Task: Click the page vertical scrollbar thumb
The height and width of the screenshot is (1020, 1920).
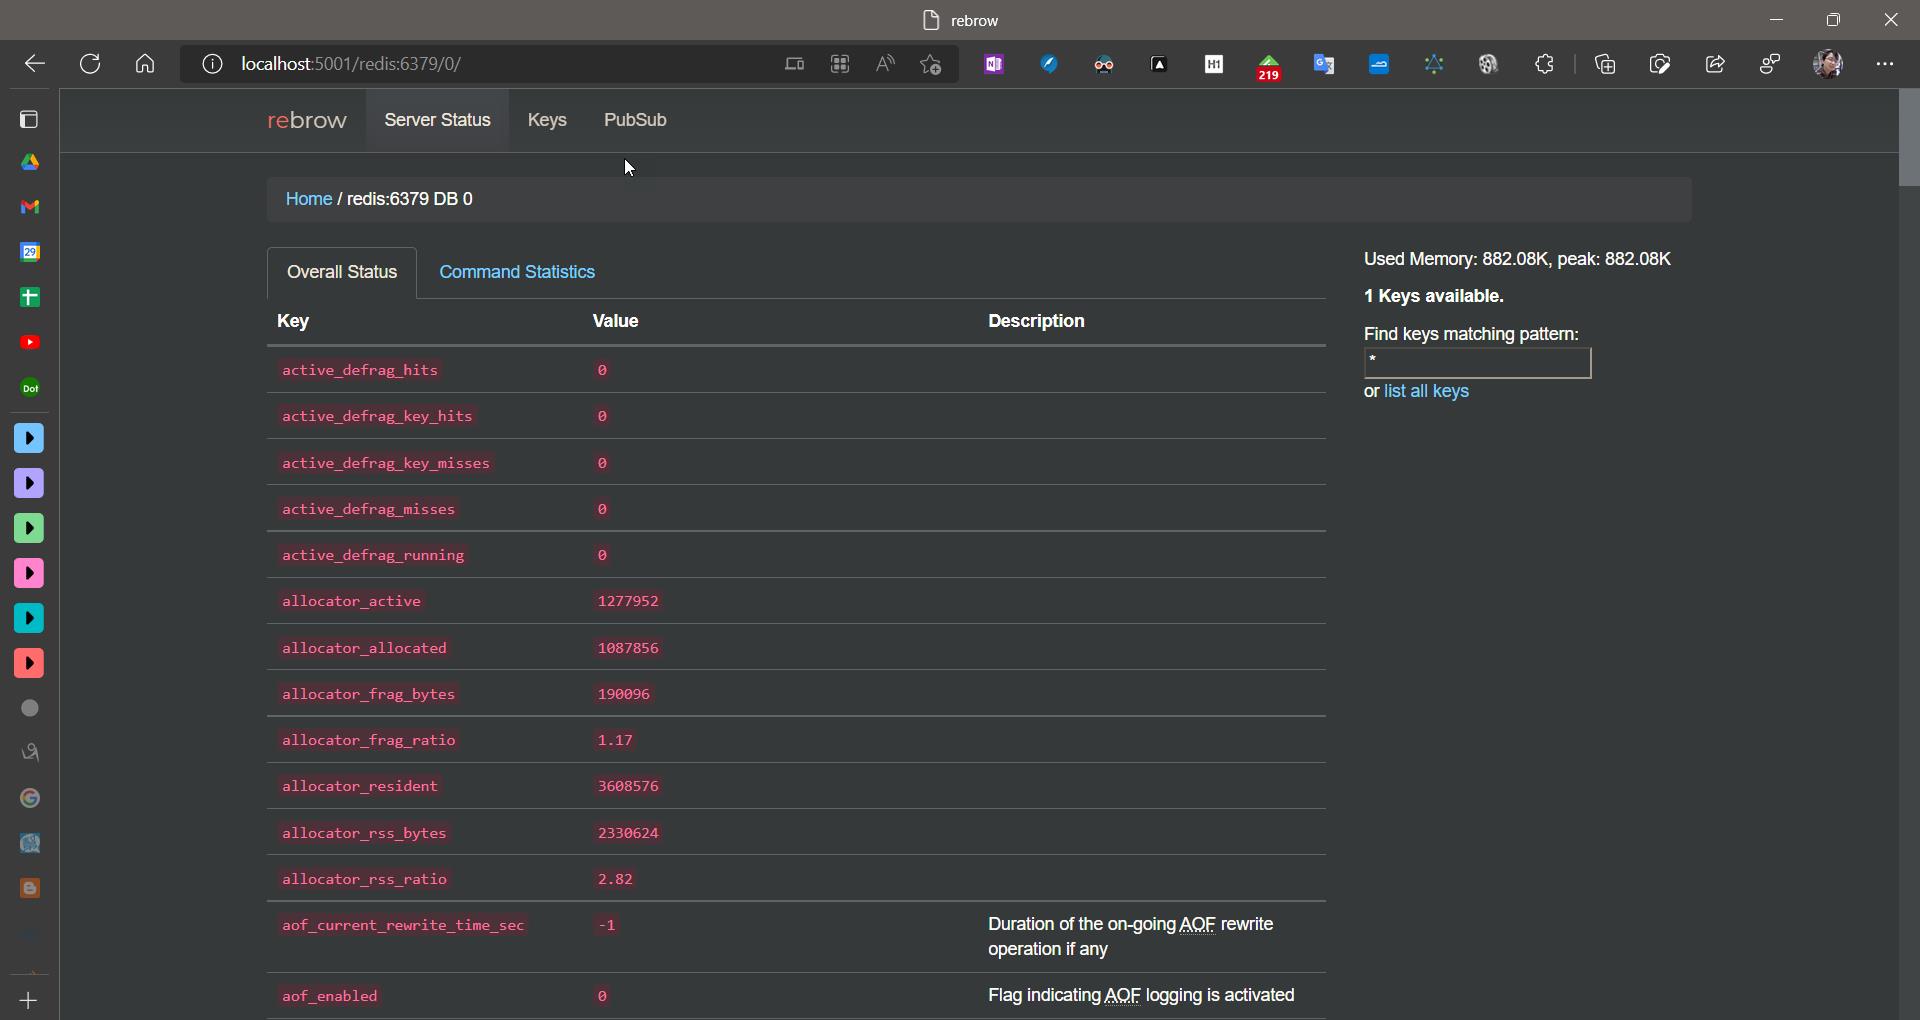Action: (1909, 138)
